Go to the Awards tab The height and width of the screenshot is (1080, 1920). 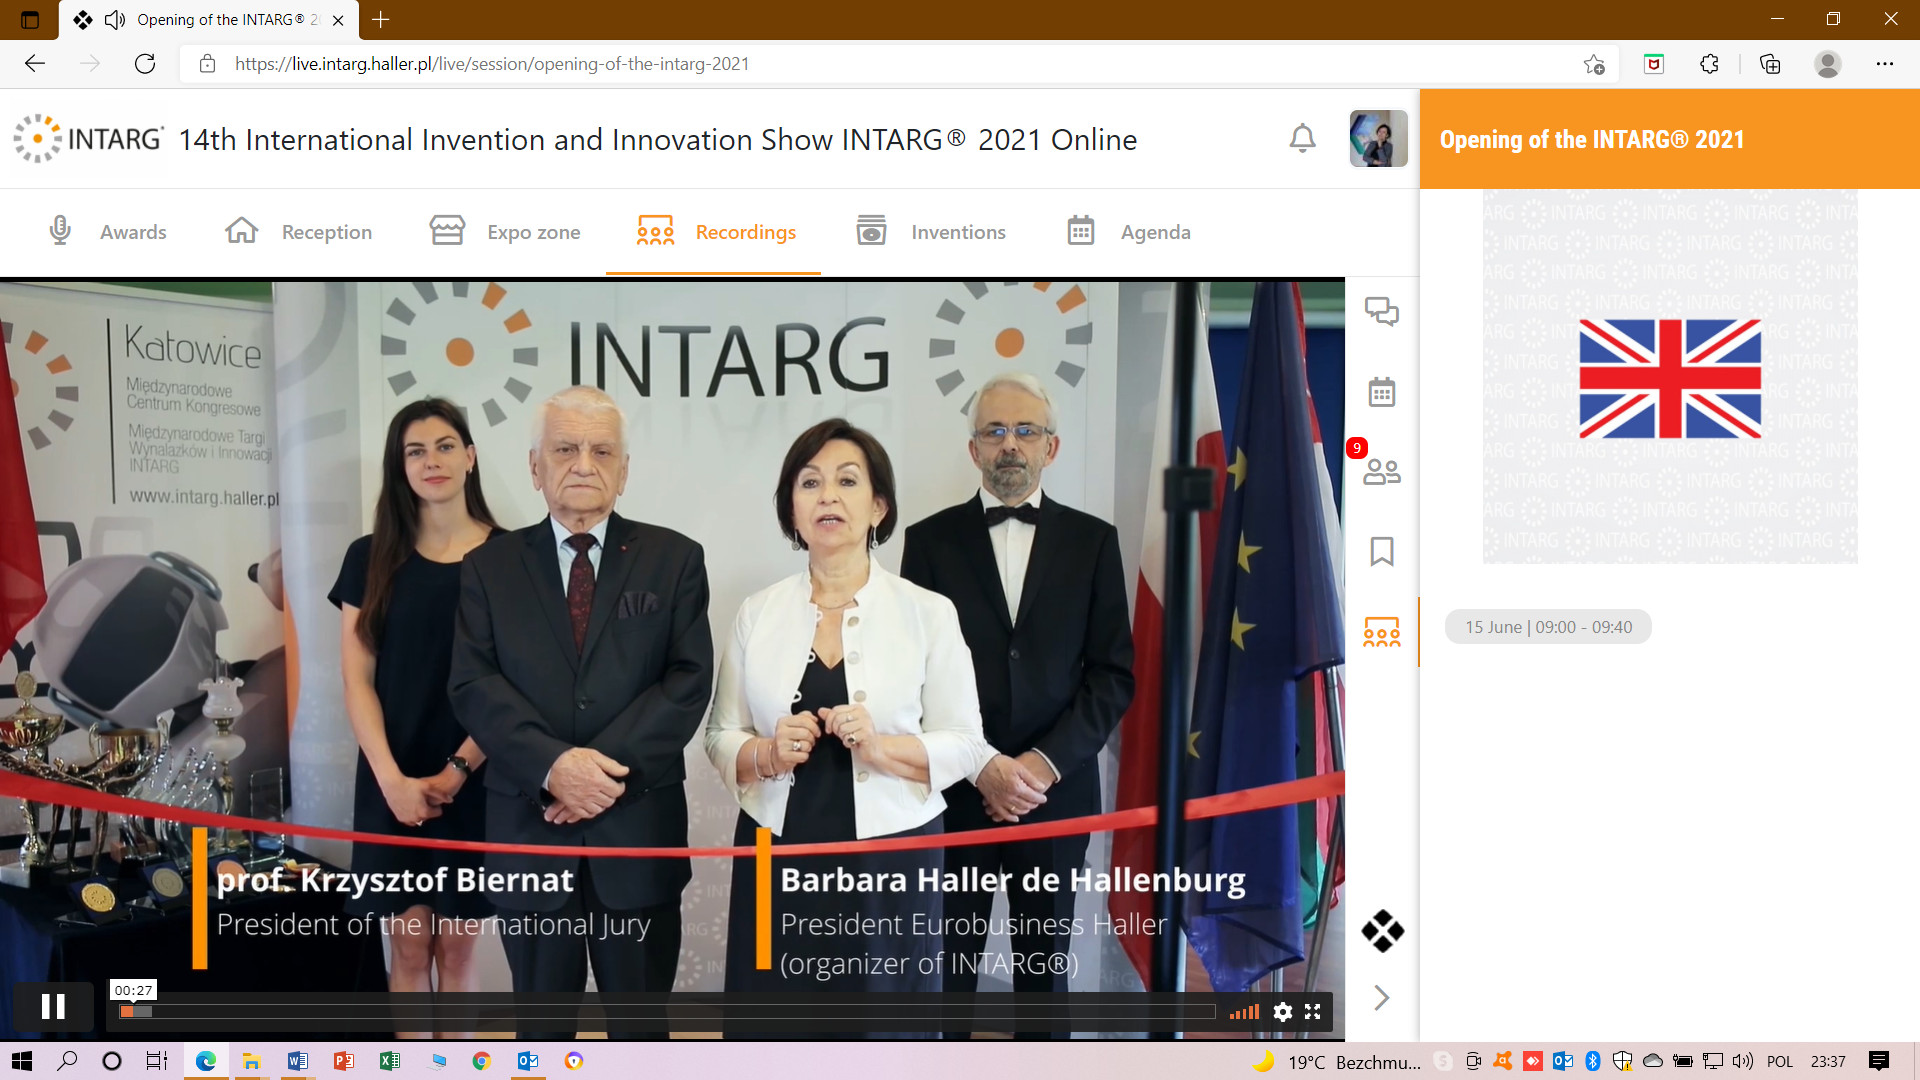point(108,232)
